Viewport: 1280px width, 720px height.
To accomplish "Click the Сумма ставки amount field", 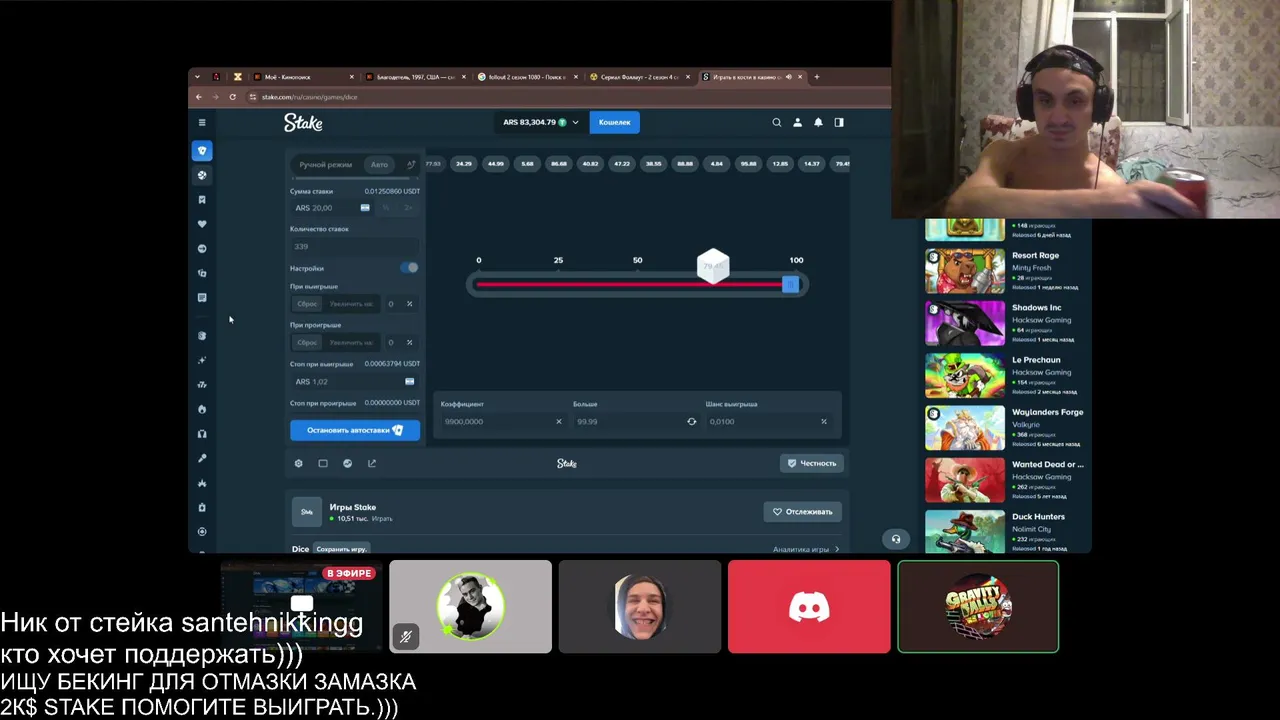I will tap(334, 208).
